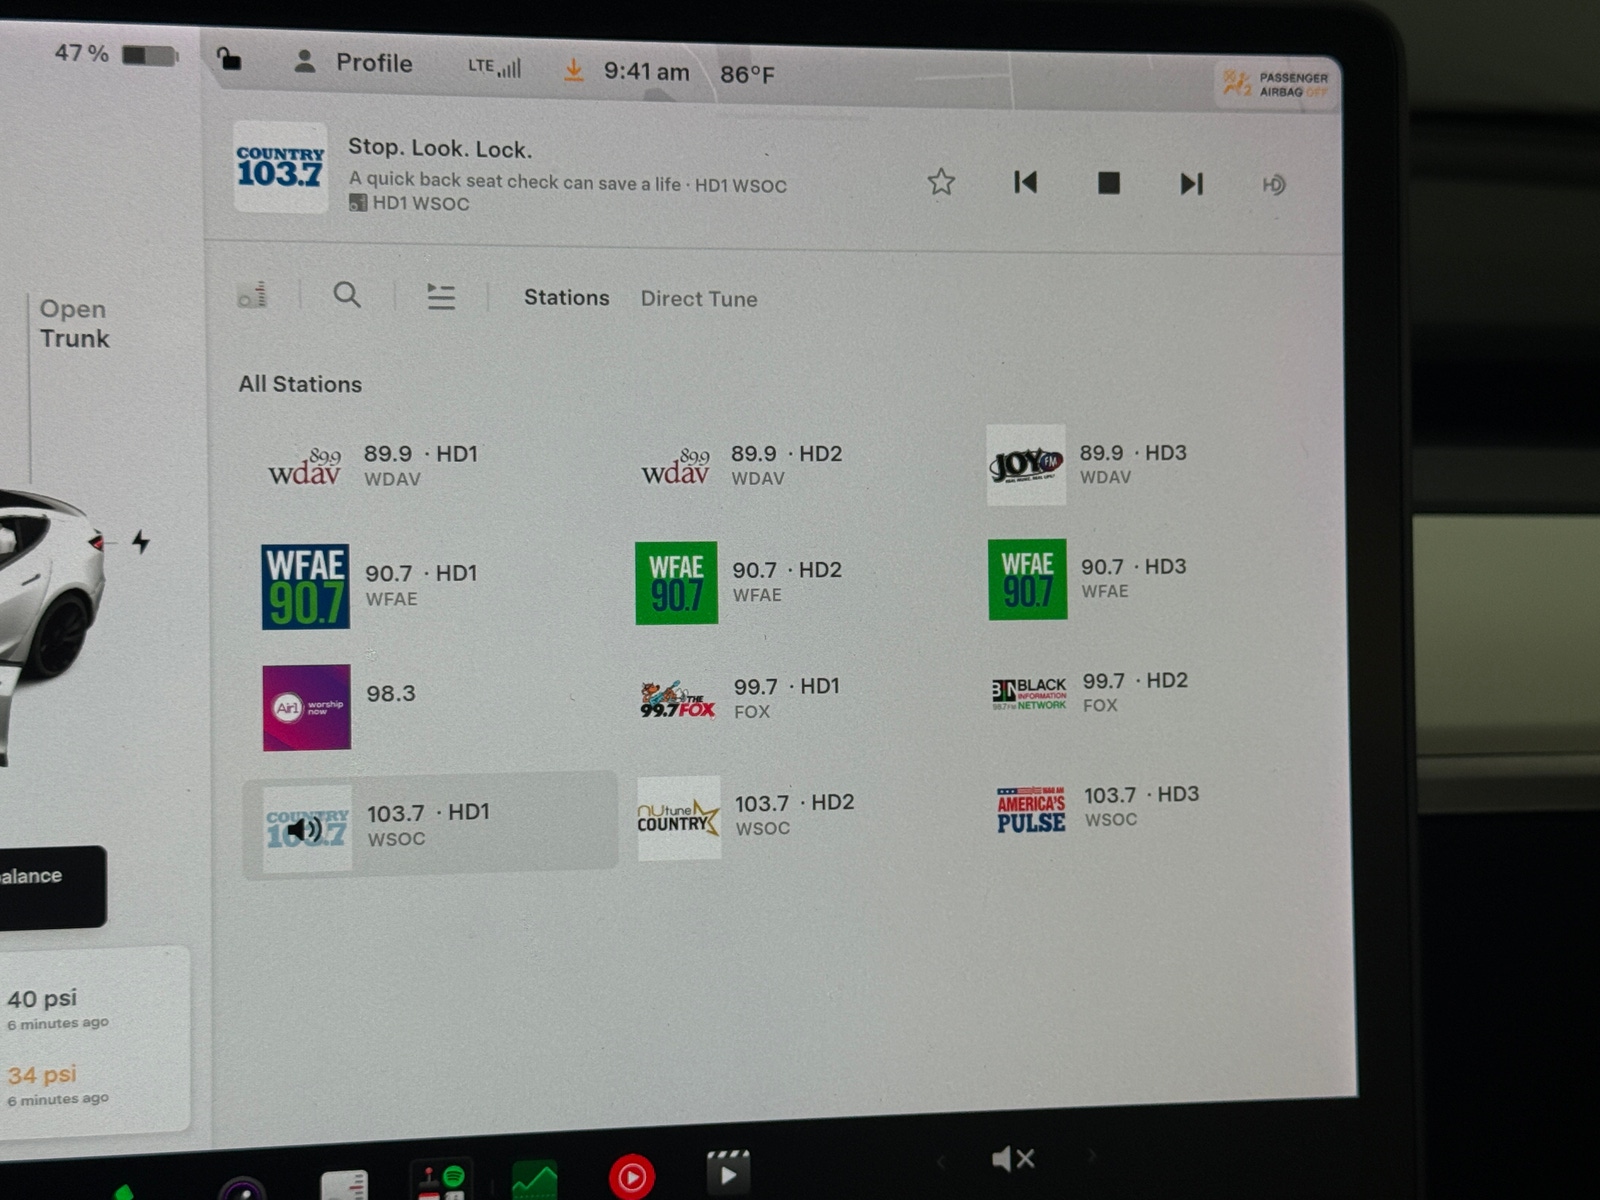The height and width of the screenshot is (1200, 1600).
Task: Open the Spotify and arcade app folder
Action: point(441,1180)
